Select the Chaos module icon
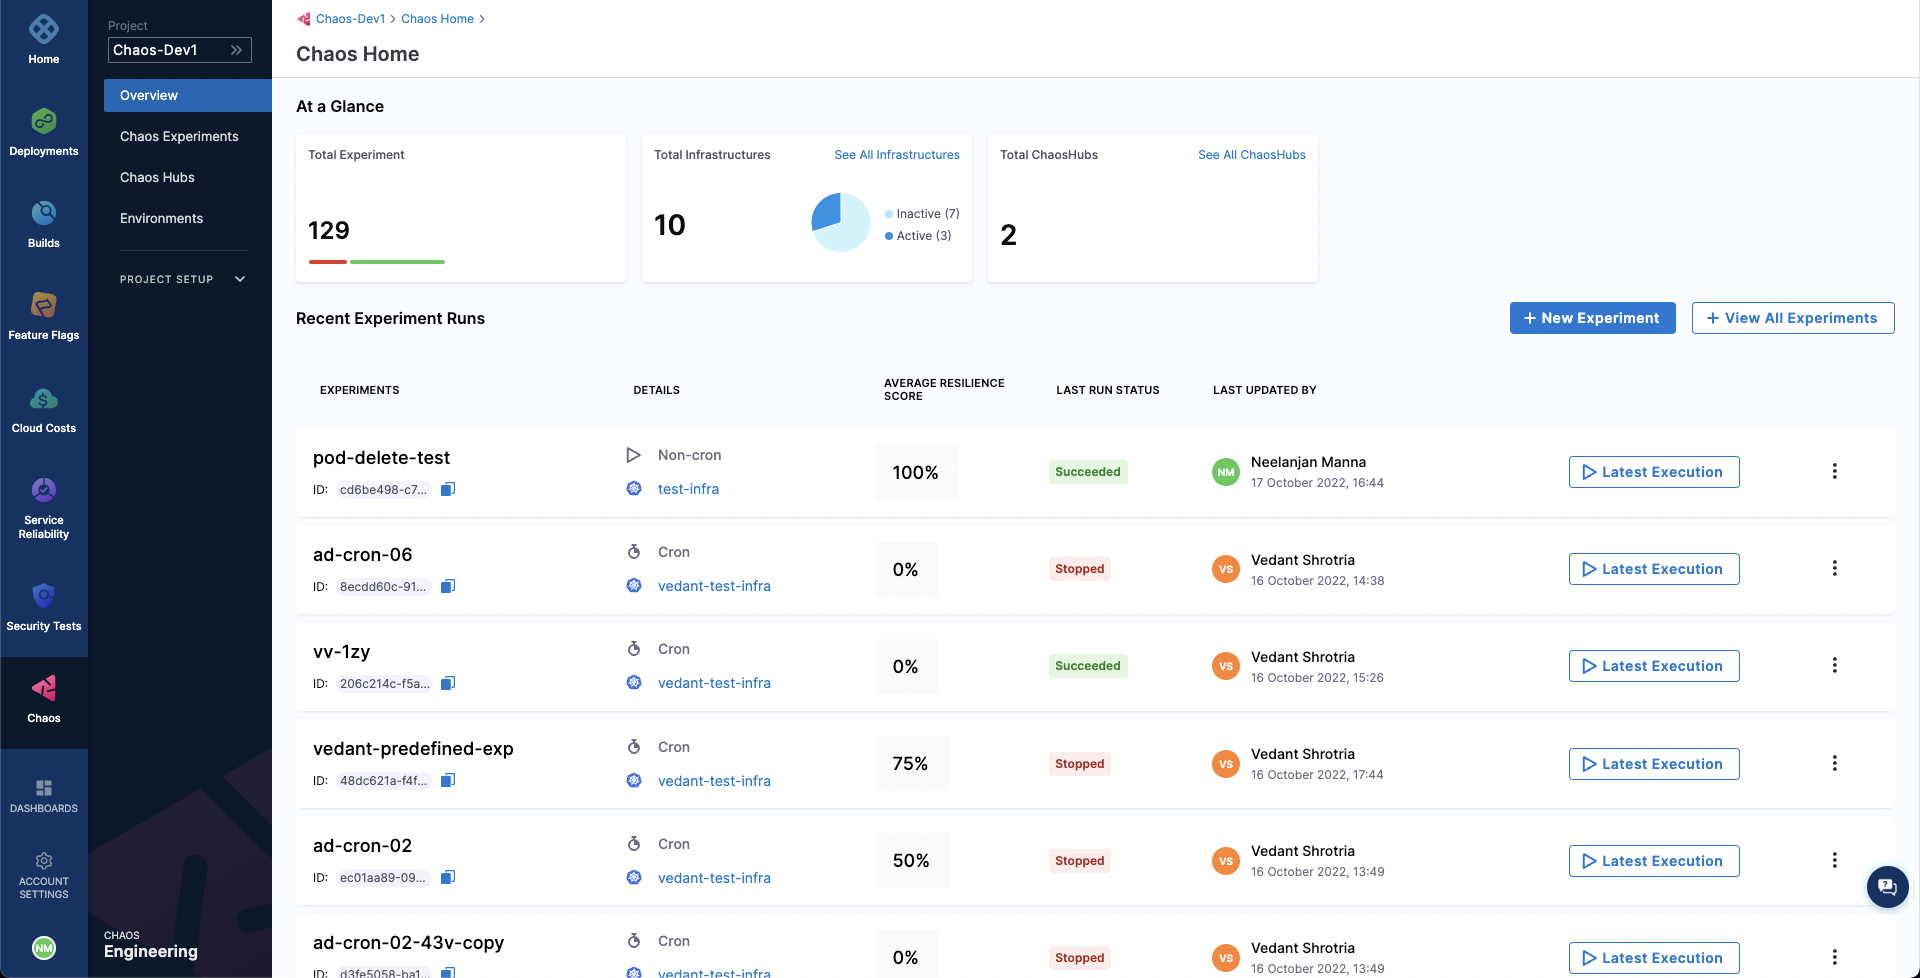Screen dimensions: 1920x978 pyautogui.click(x=43, y=688)
